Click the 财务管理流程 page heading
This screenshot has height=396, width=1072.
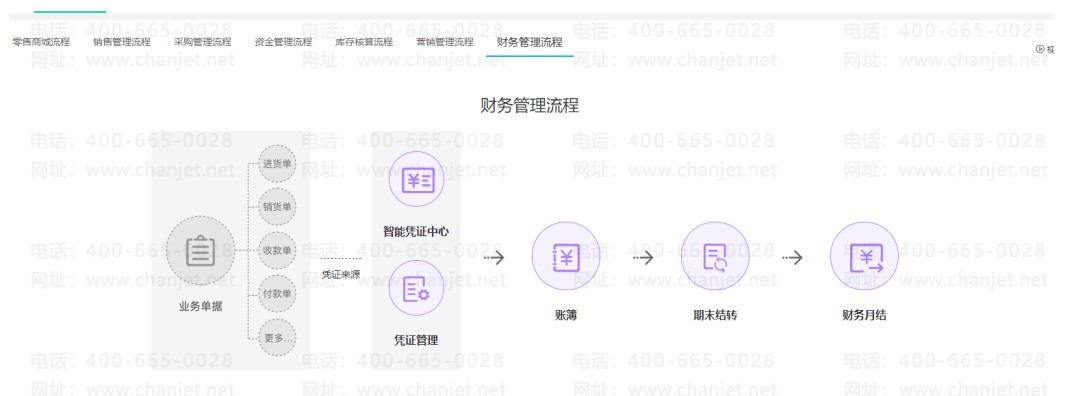(x=530, y=105)
